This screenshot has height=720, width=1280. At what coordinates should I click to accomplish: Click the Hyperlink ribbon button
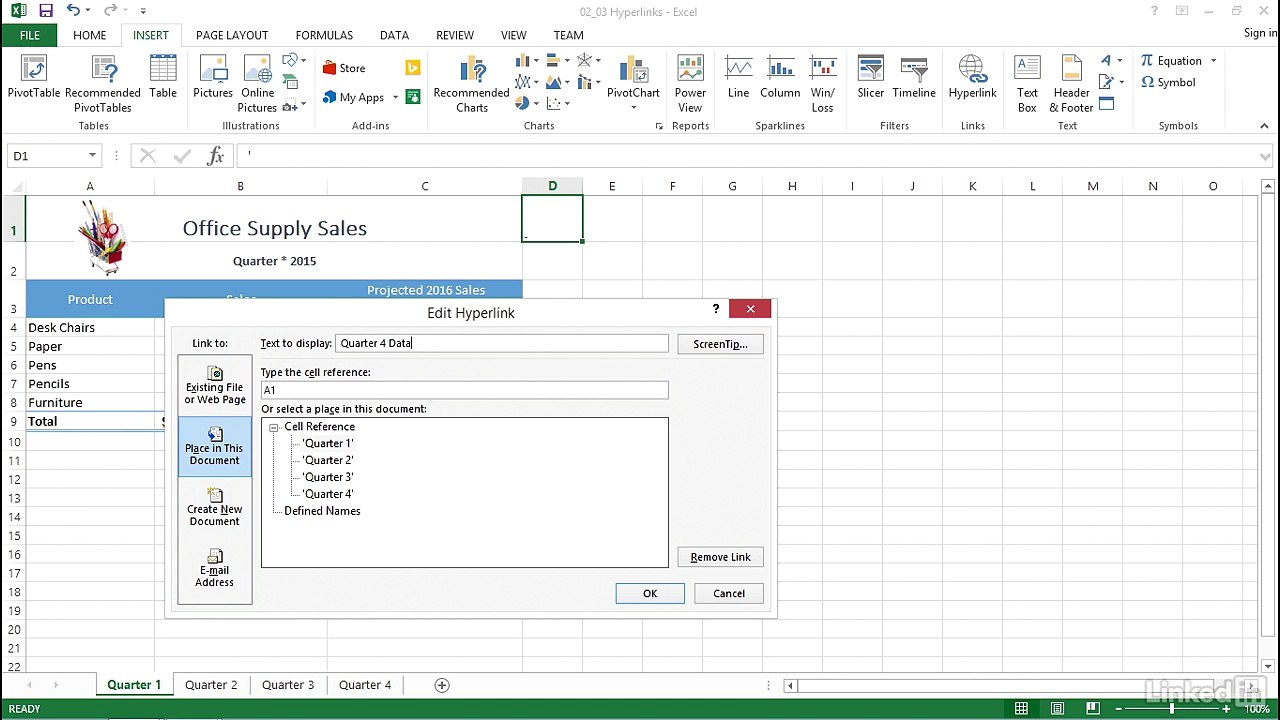(x=972, y=78)
